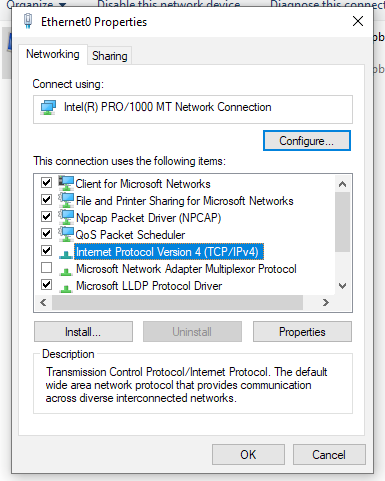This screenshot has height=481, width=385.
Task: Uncheck File and Printer Sharing for Microsoft Networks
Action: tap(46, 200)
